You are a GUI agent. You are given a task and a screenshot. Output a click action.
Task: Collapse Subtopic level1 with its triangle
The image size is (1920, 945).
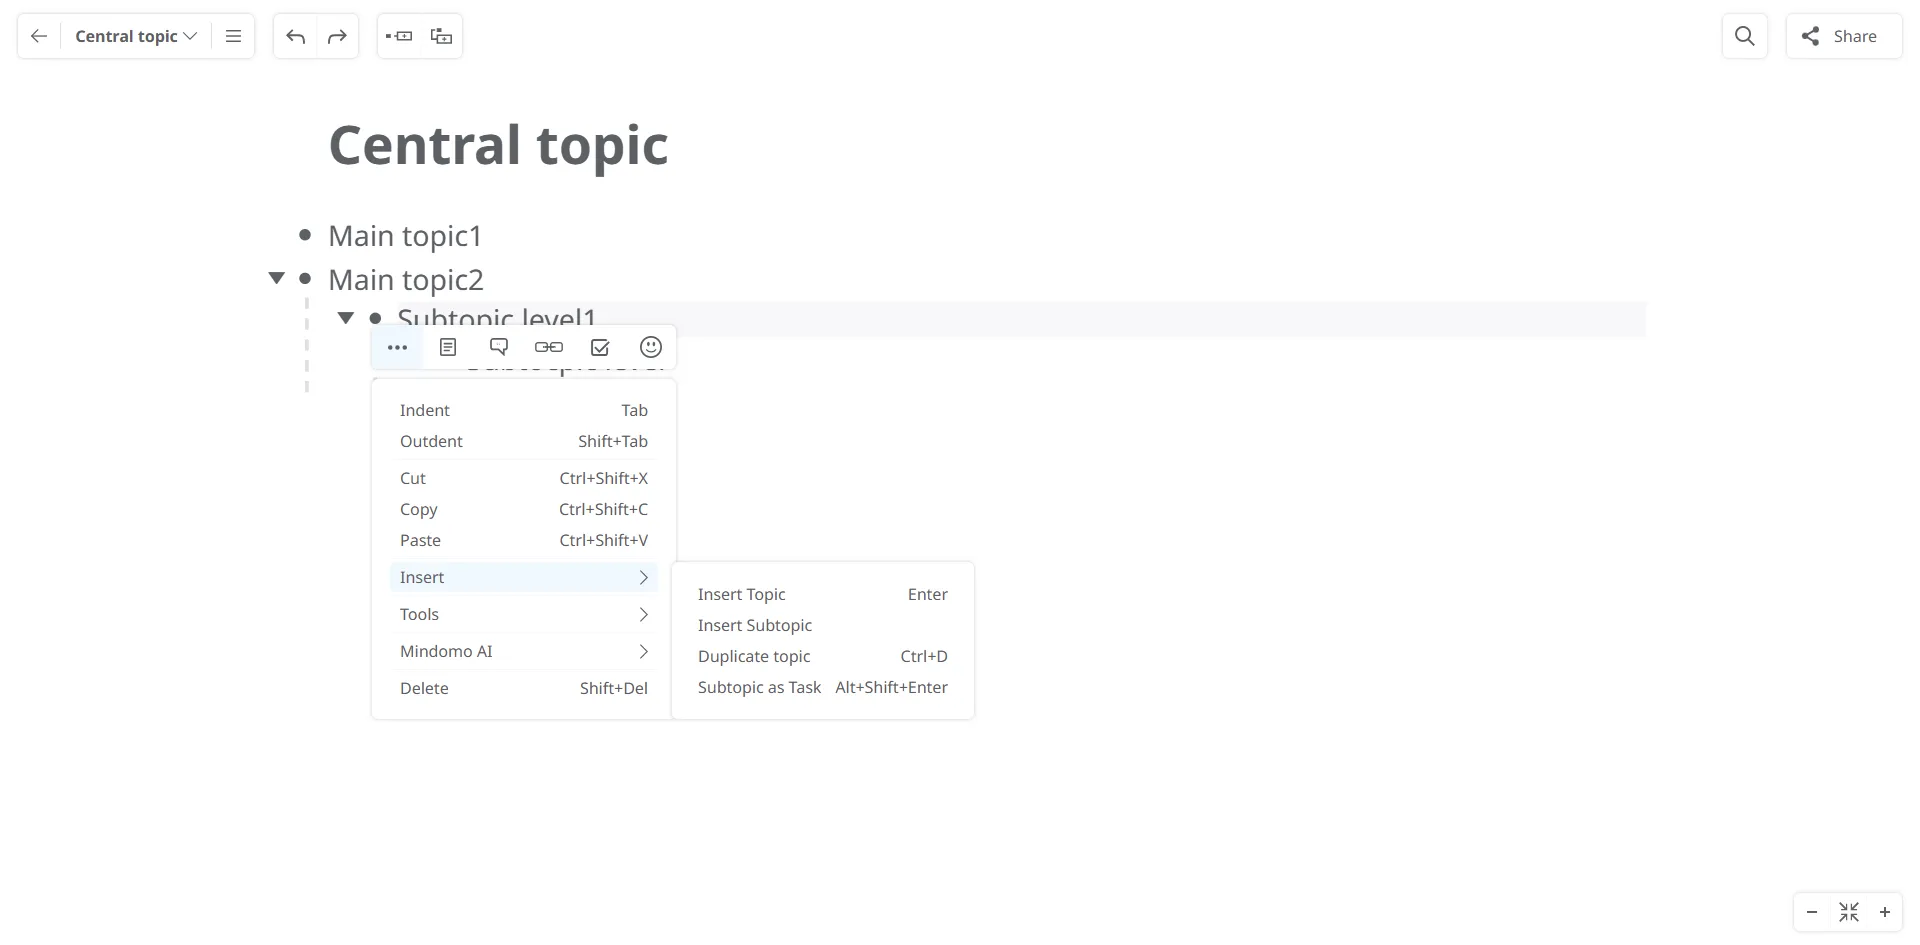tap(346, 318)
